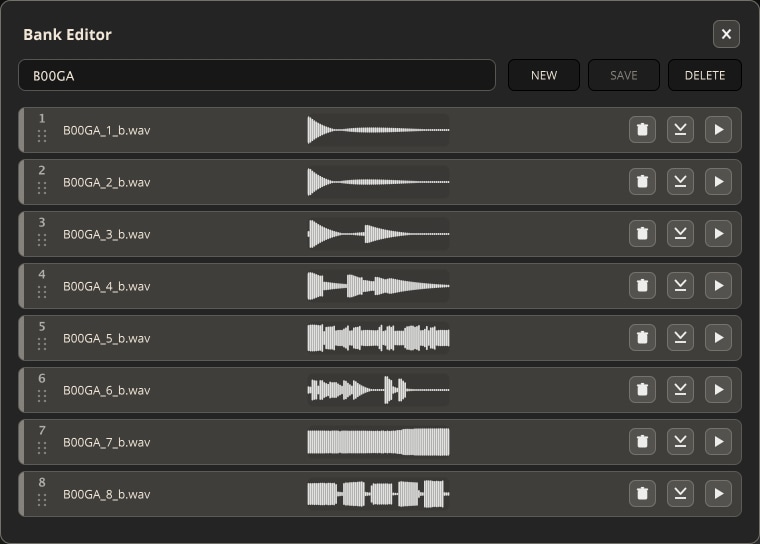
Task: Download sample B00GA_6_b.wav
Action: [x=680, y=389]
